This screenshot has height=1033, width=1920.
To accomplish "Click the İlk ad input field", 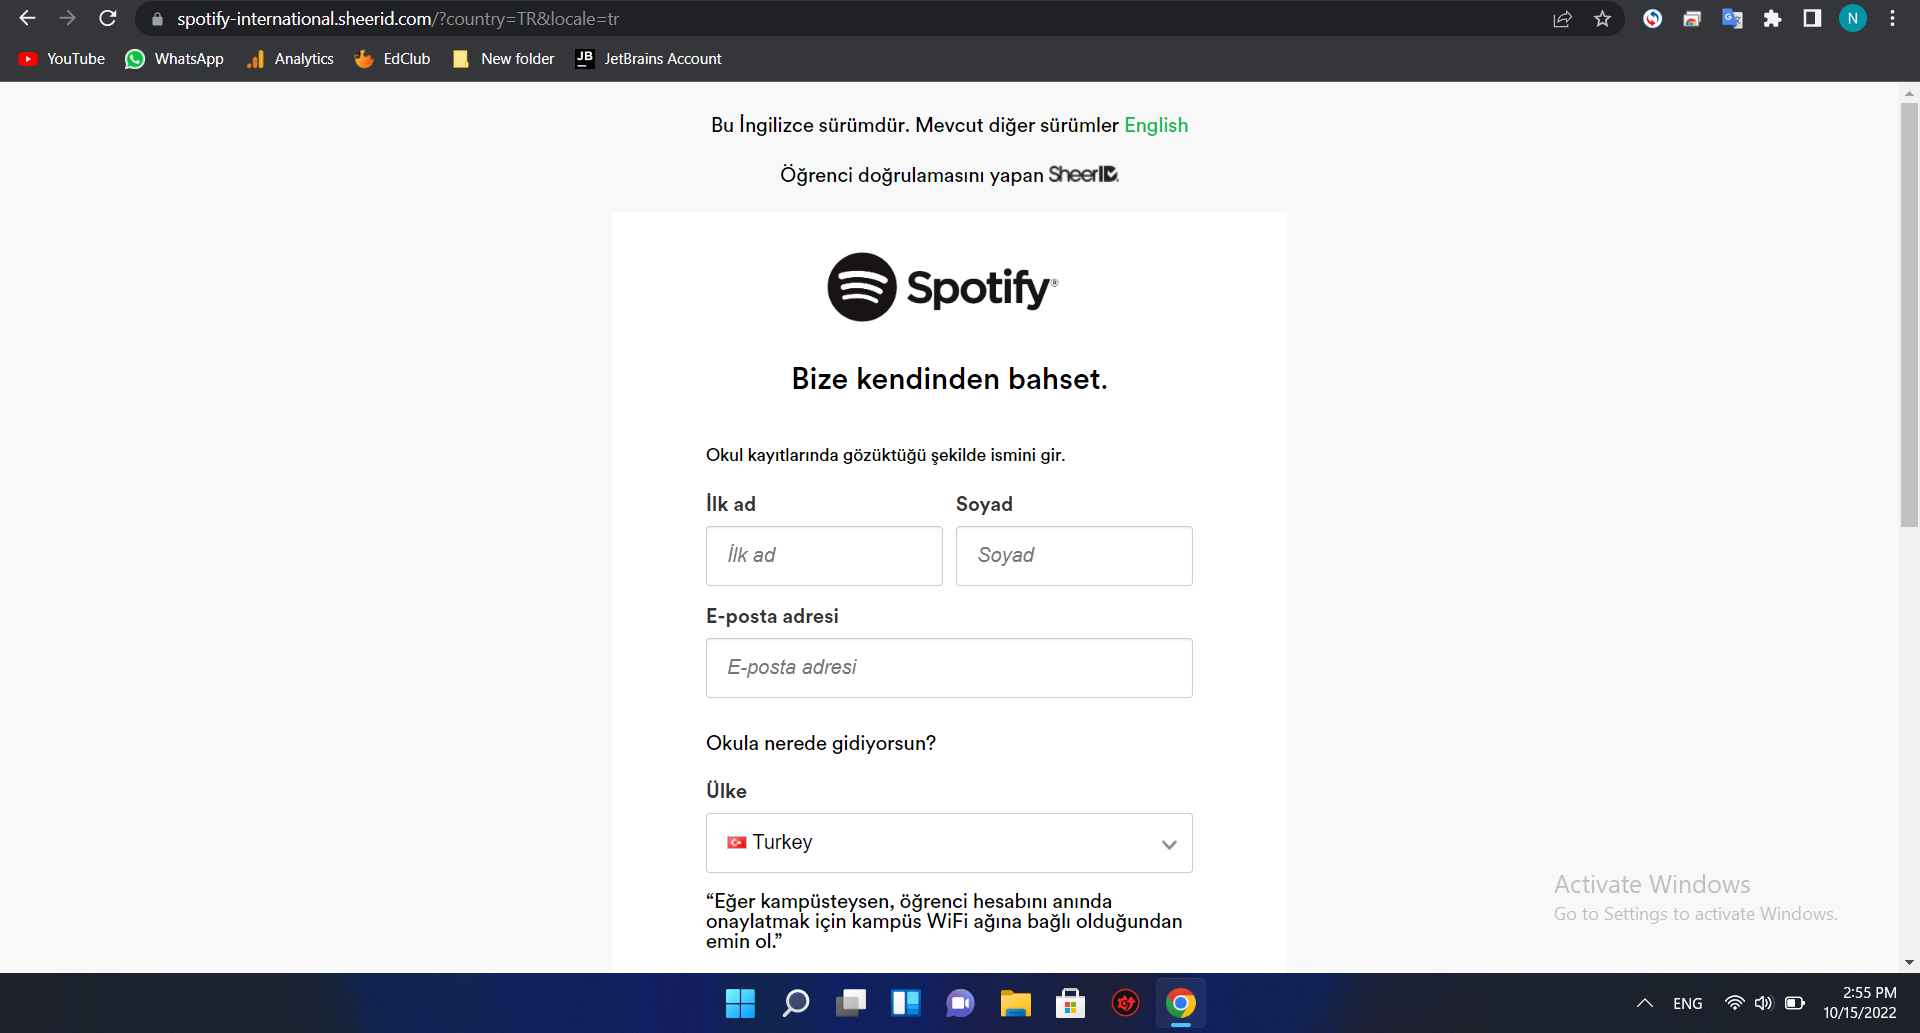I will pos(824,556).
